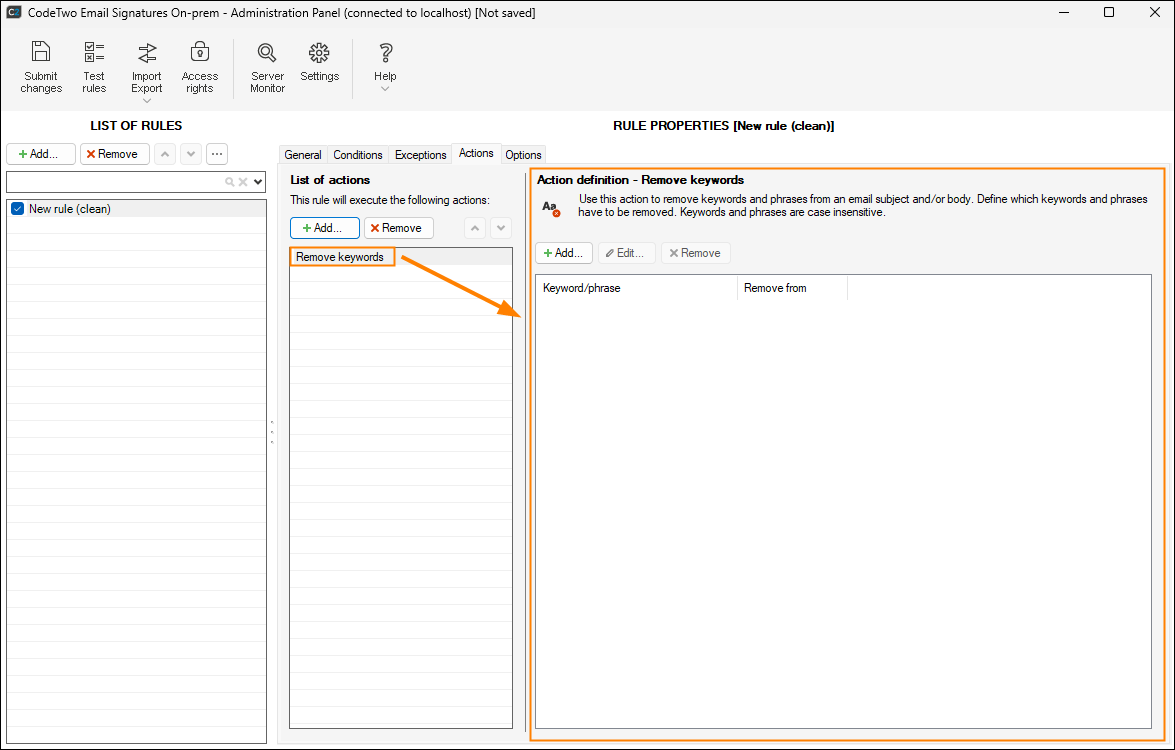Move rule down in List of Rules

(190, 154)
